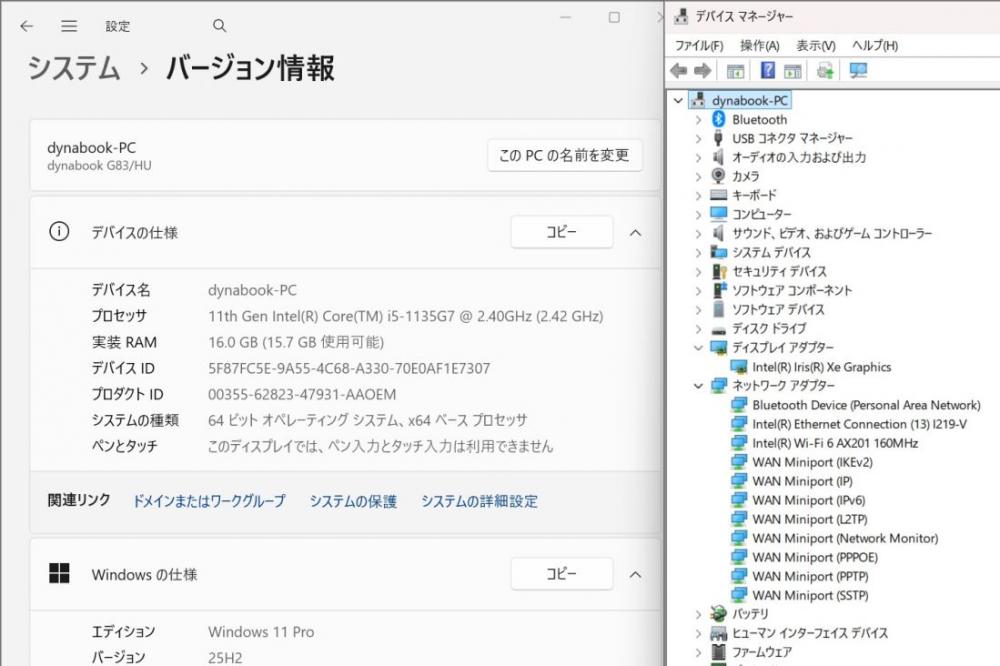The image size is (1000, 666).
Task: Open the 表示(V) menu
Action: pos(815,45)
